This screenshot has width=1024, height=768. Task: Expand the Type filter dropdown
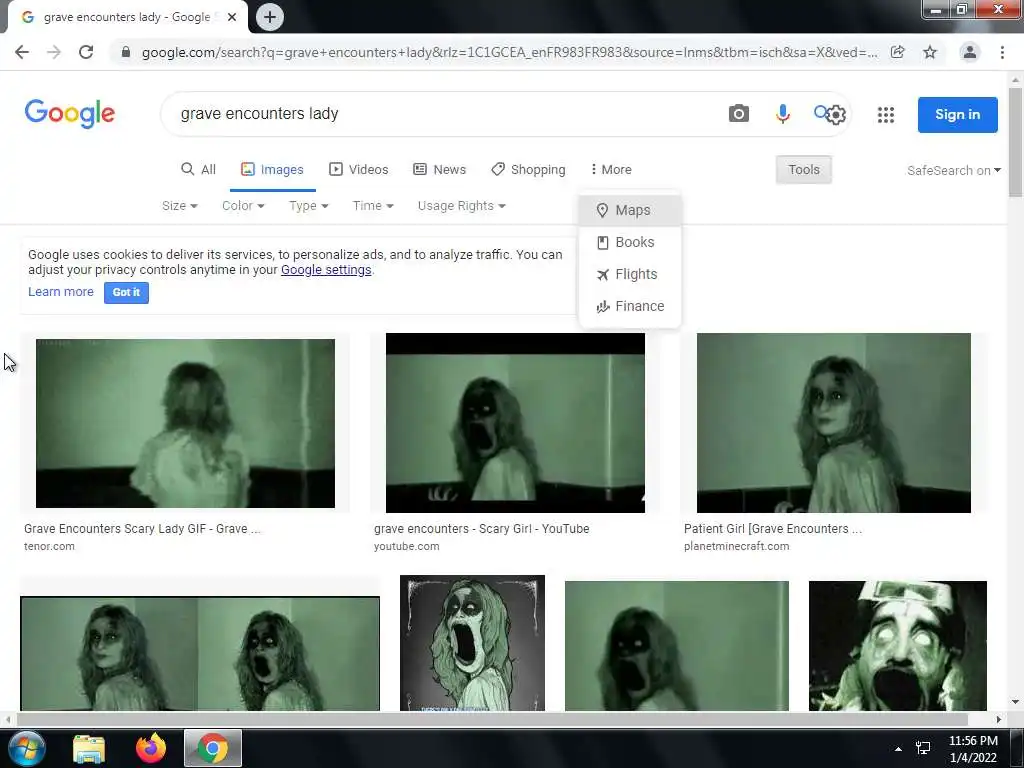point(308,206)
